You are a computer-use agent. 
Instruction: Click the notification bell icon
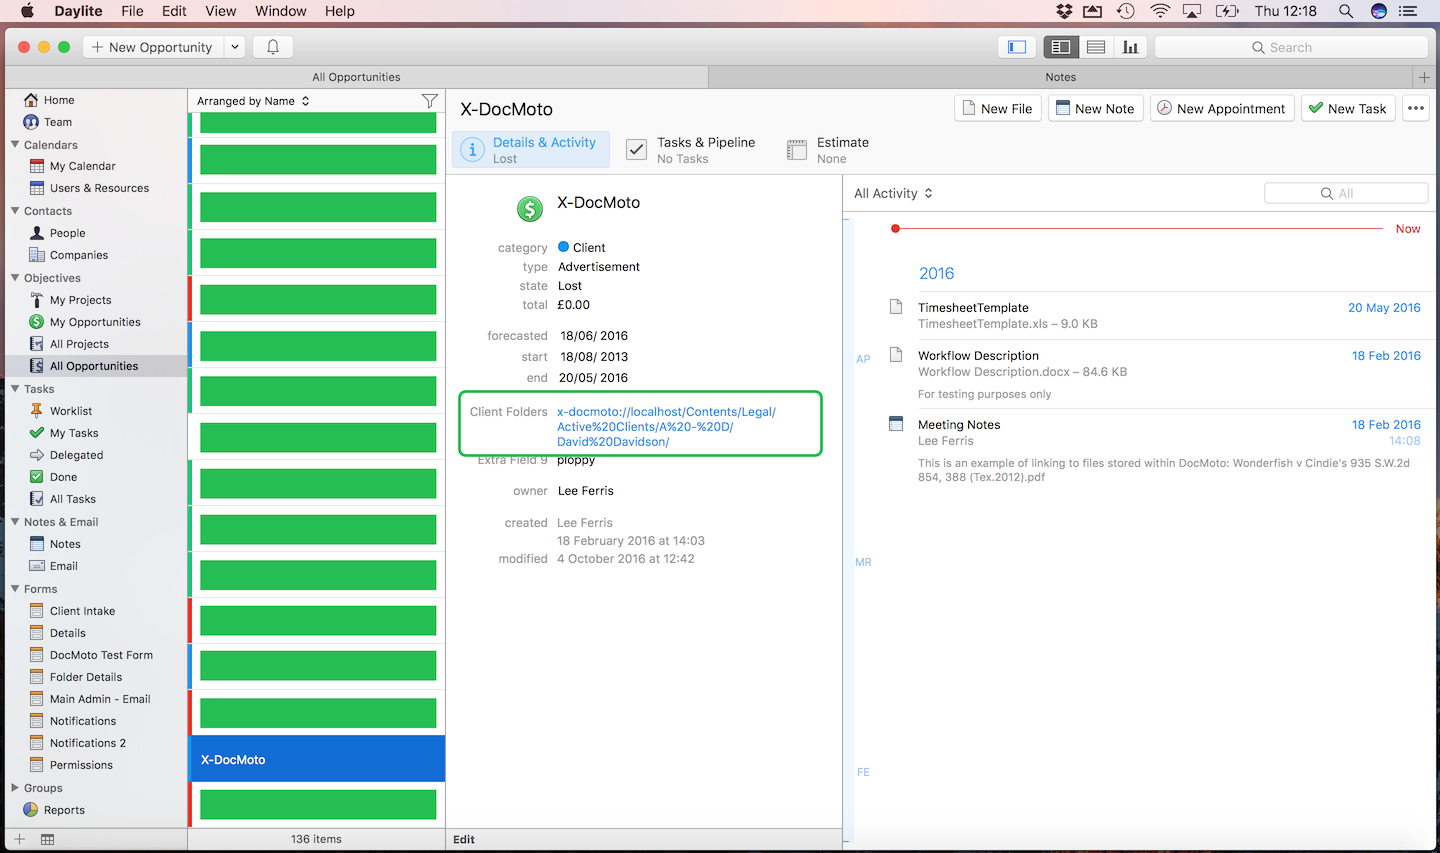point(272,47)
